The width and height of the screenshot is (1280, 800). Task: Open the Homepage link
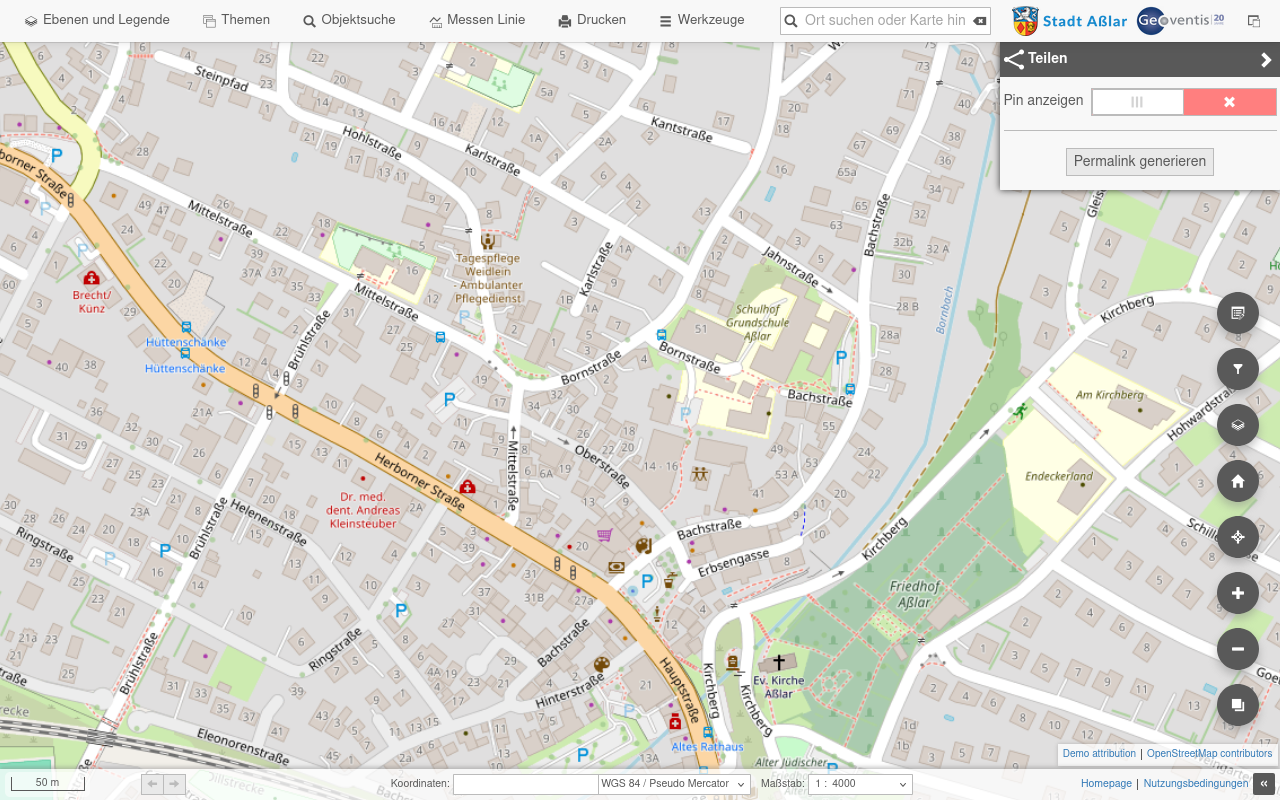[1106, 784]
